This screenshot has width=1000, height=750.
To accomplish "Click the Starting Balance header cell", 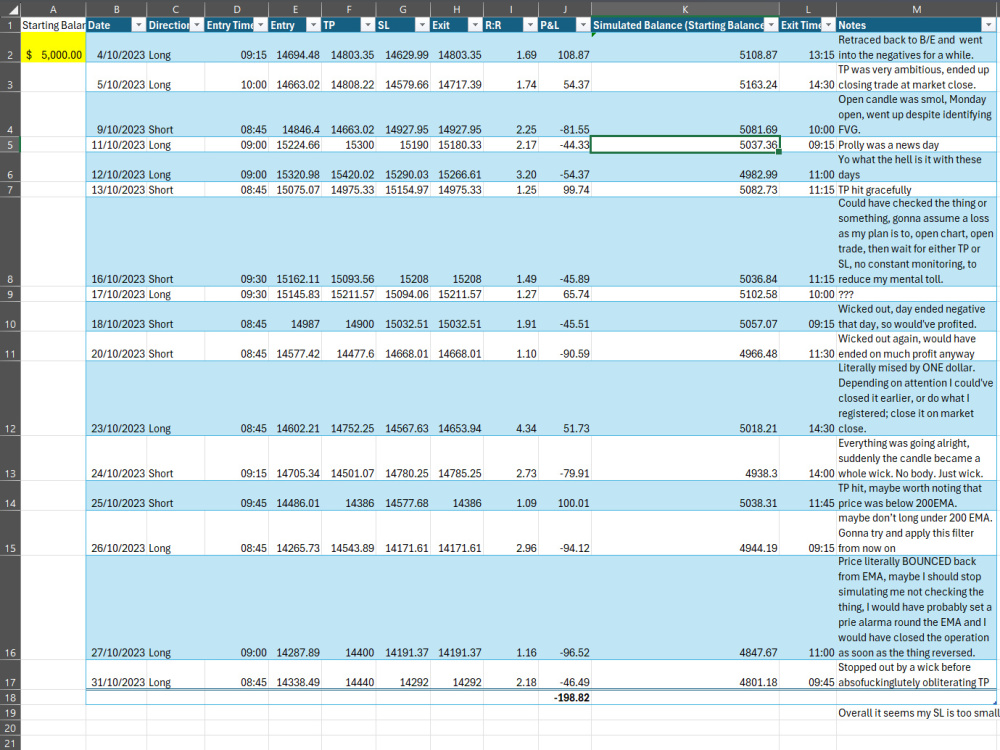I will (x=54, y=25).
